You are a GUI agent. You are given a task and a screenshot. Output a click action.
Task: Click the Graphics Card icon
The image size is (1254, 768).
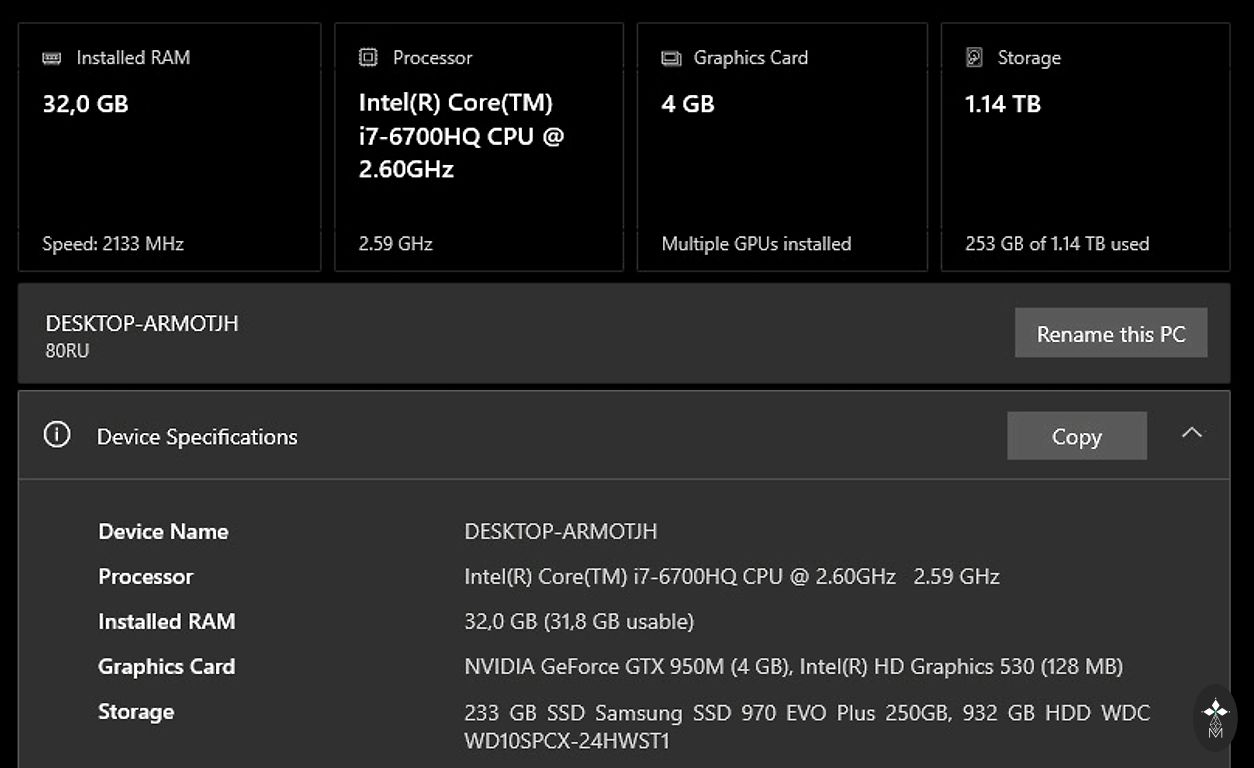[x=671, y=58]
